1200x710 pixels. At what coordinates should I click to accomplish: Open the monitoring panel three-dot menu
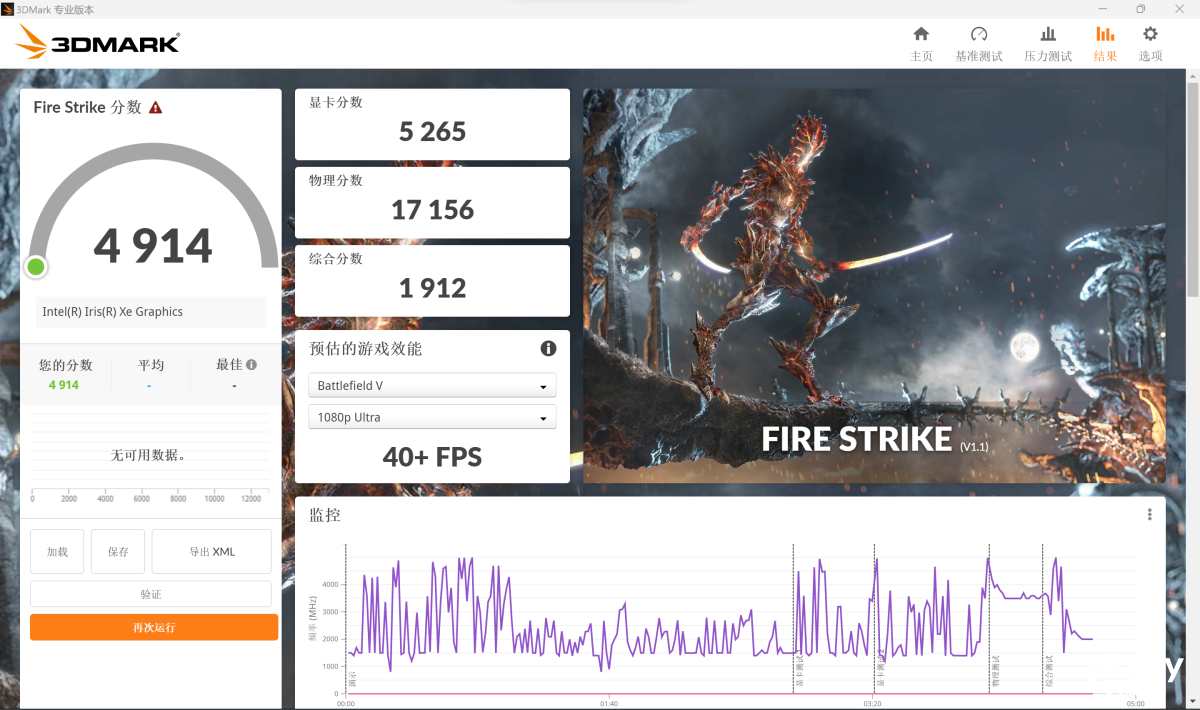pyautogui.click(x=1149, y=514)
